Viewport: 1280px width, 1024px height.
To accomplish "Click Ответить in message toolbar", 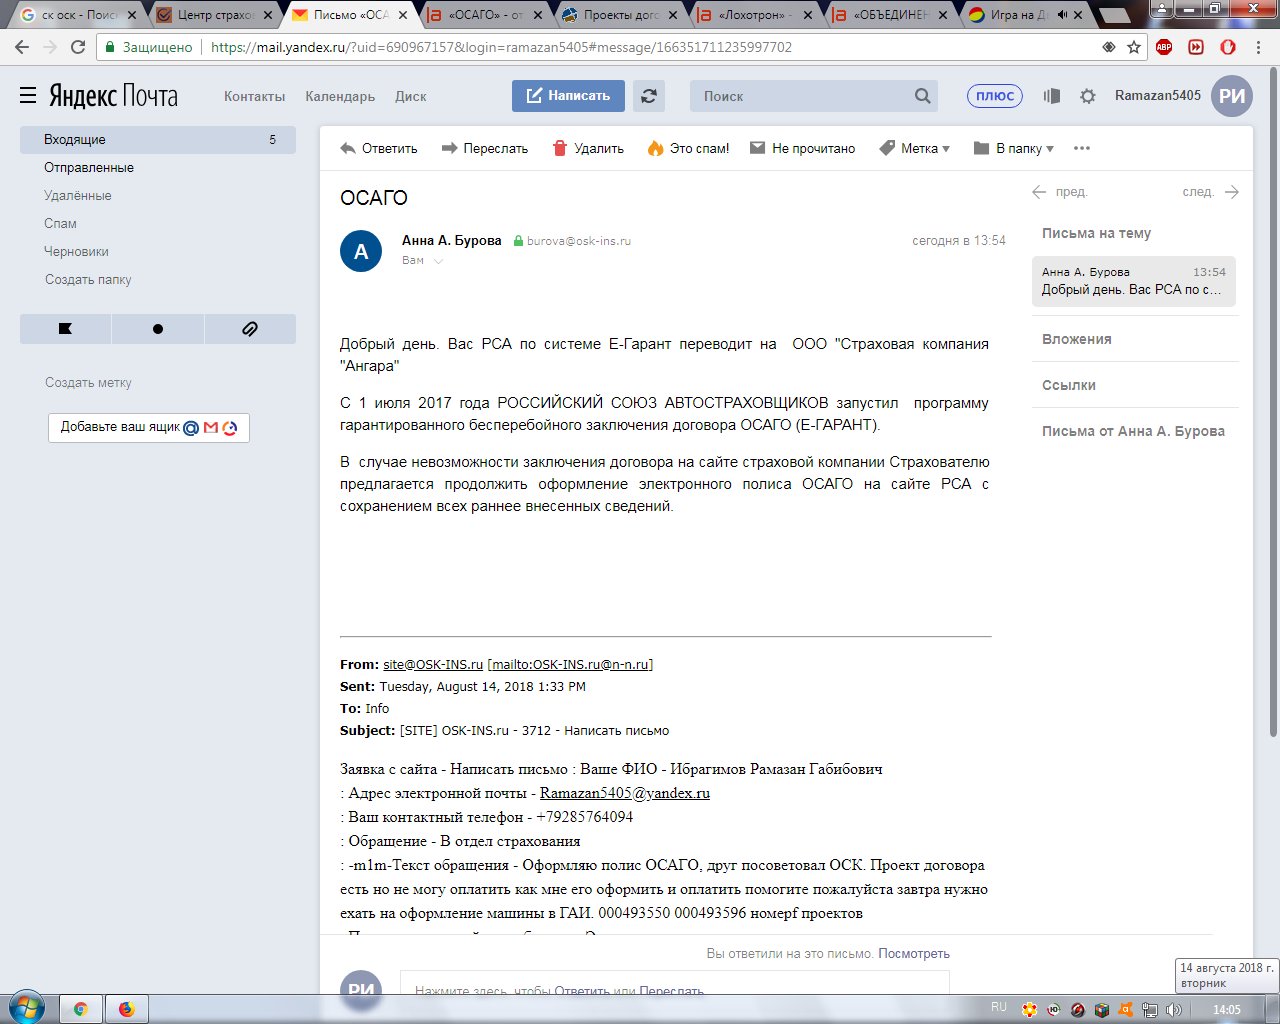I will (x=379, y=148).
